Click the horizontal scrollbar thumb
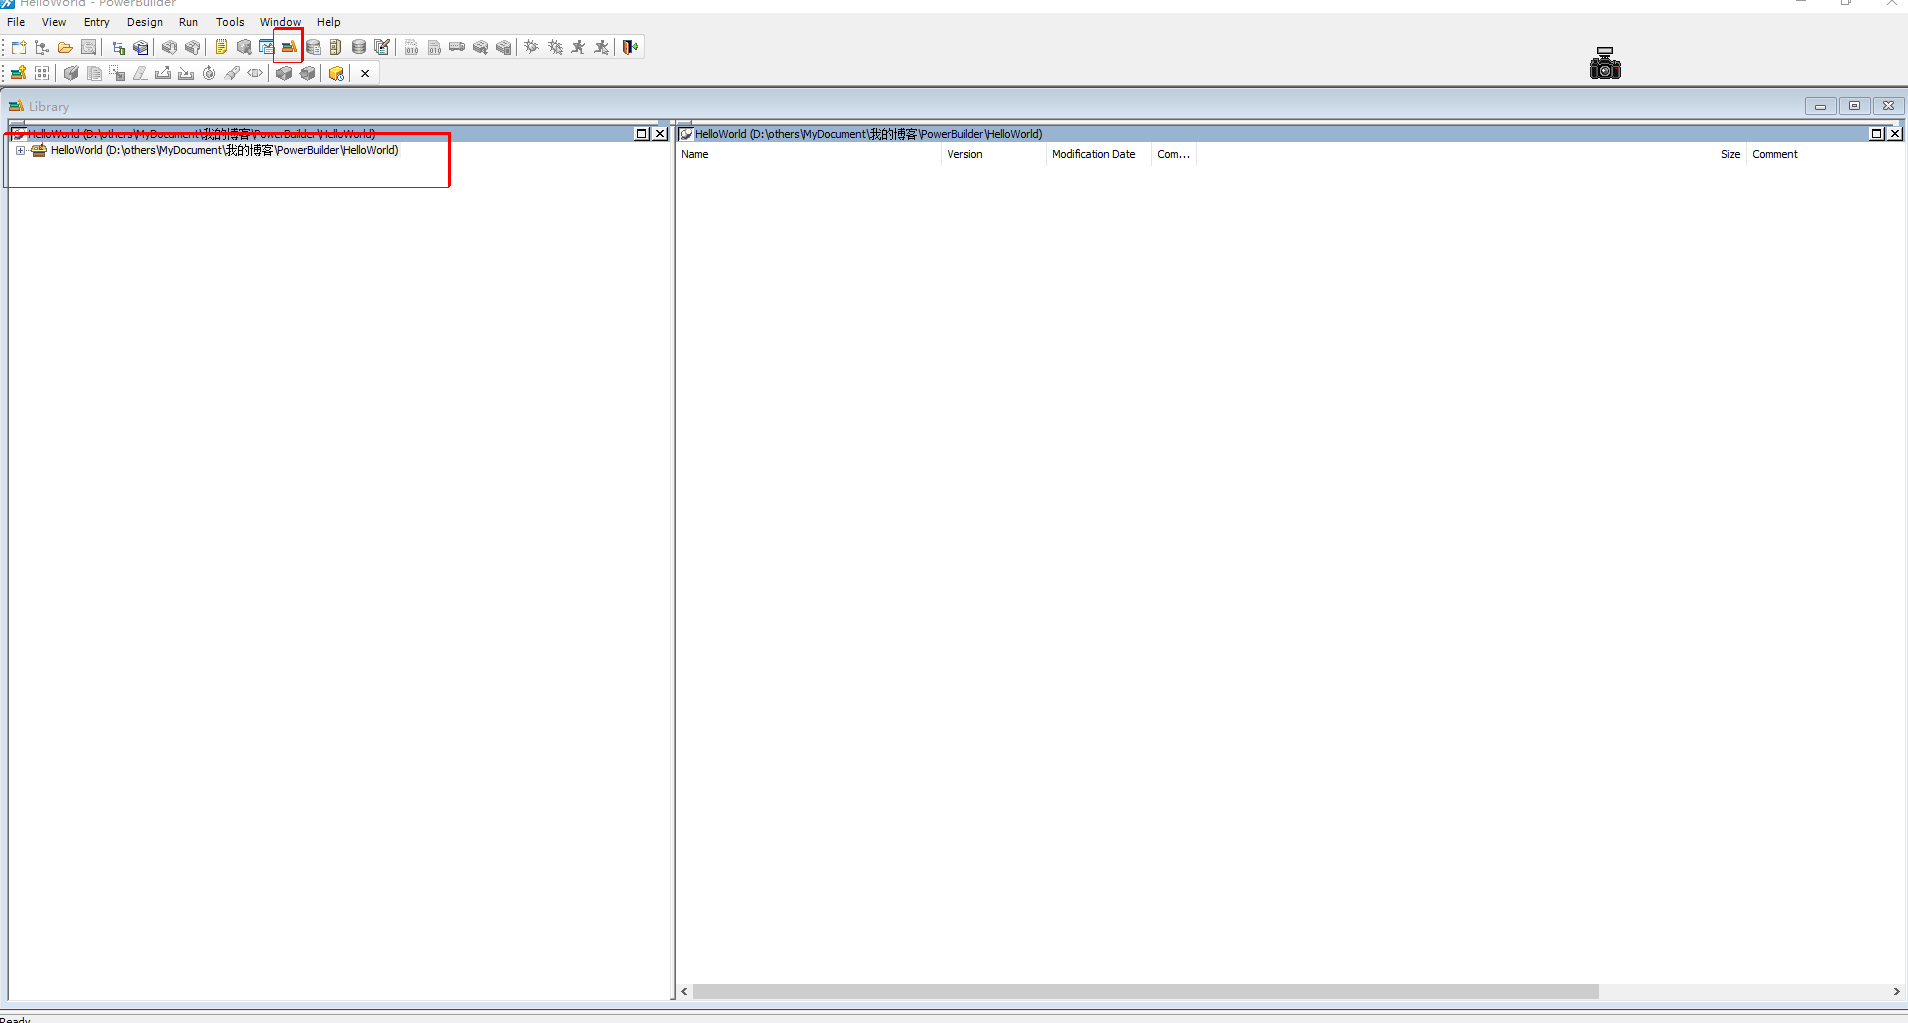 pos(1145,992)
